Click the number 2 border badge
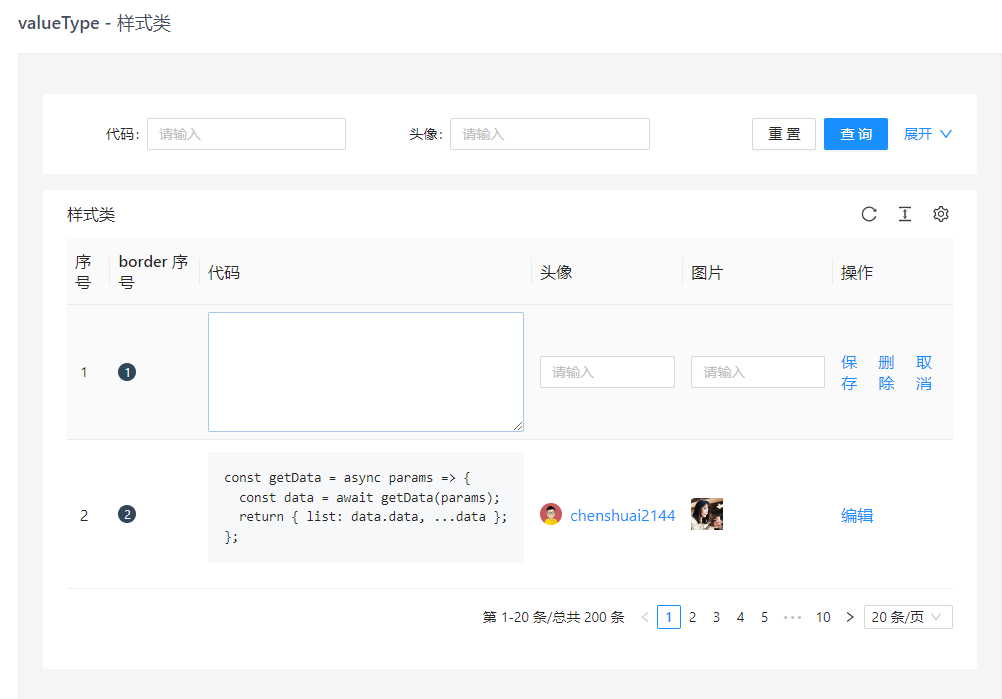Screen dimensions: 1002x699 127,514
